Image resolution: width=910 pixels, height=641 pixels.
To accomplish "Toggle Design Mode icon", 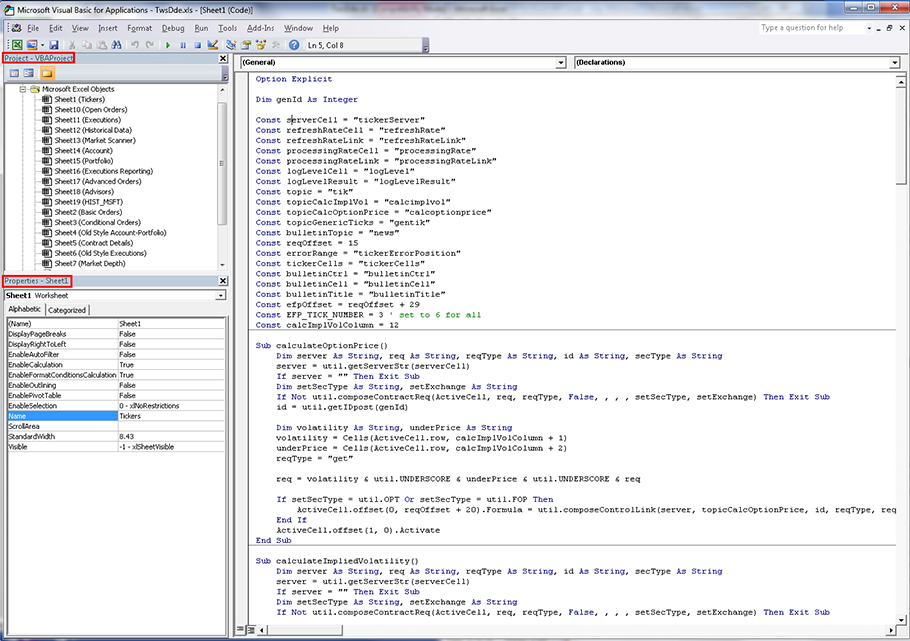I will pos(212,45).
